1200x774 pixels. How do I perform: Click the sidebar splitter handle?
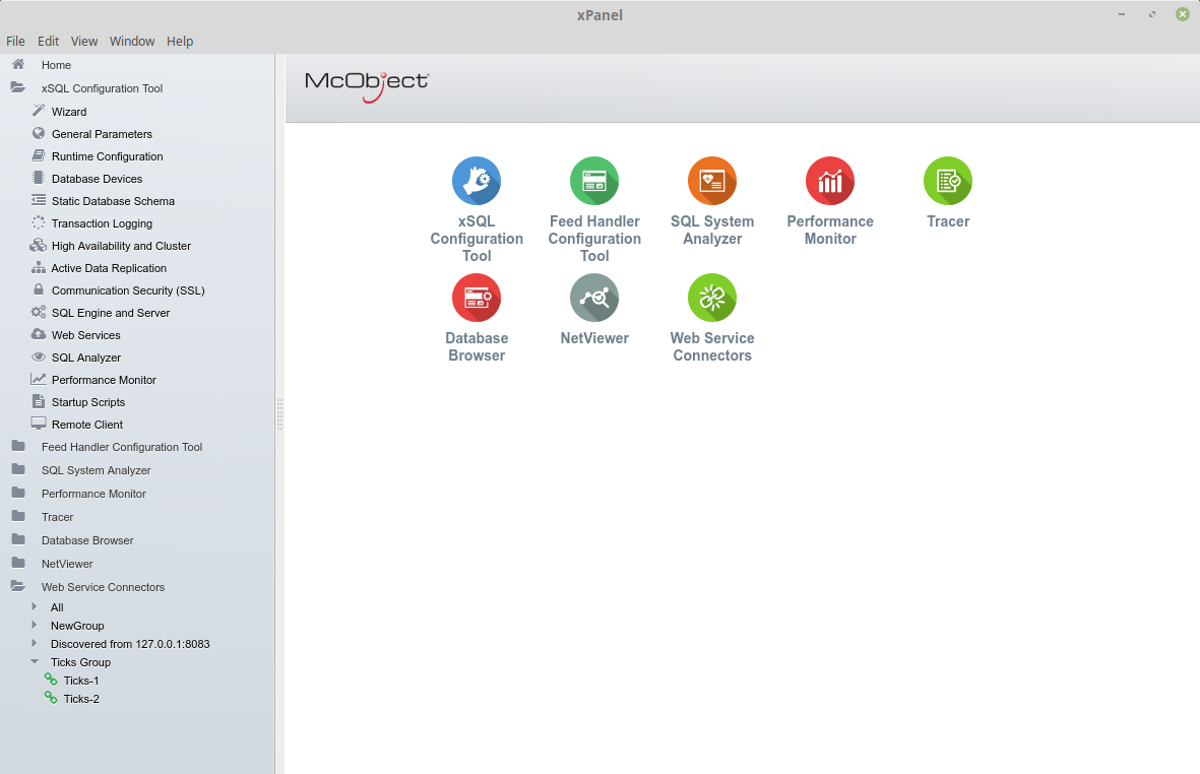click(280, 414)
